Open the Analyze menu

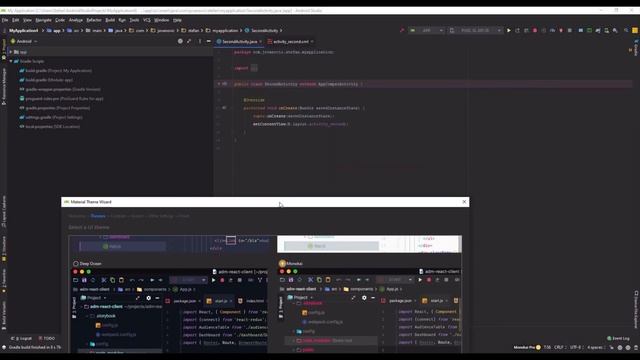click(x=76, y=20)
